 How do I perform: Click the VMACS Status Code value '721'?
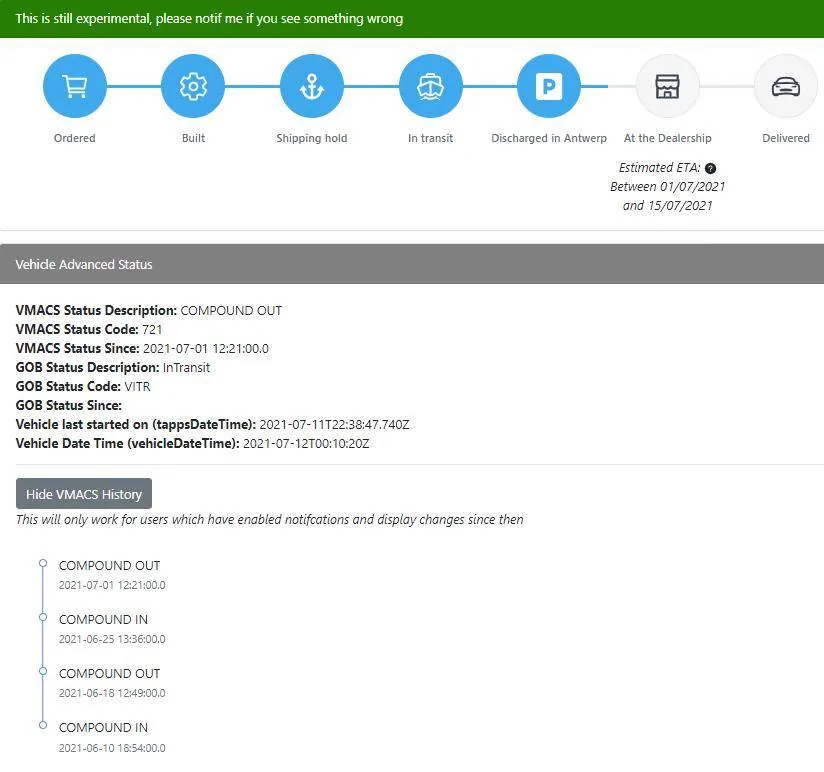pyautogui.click(x=152, y=330)
